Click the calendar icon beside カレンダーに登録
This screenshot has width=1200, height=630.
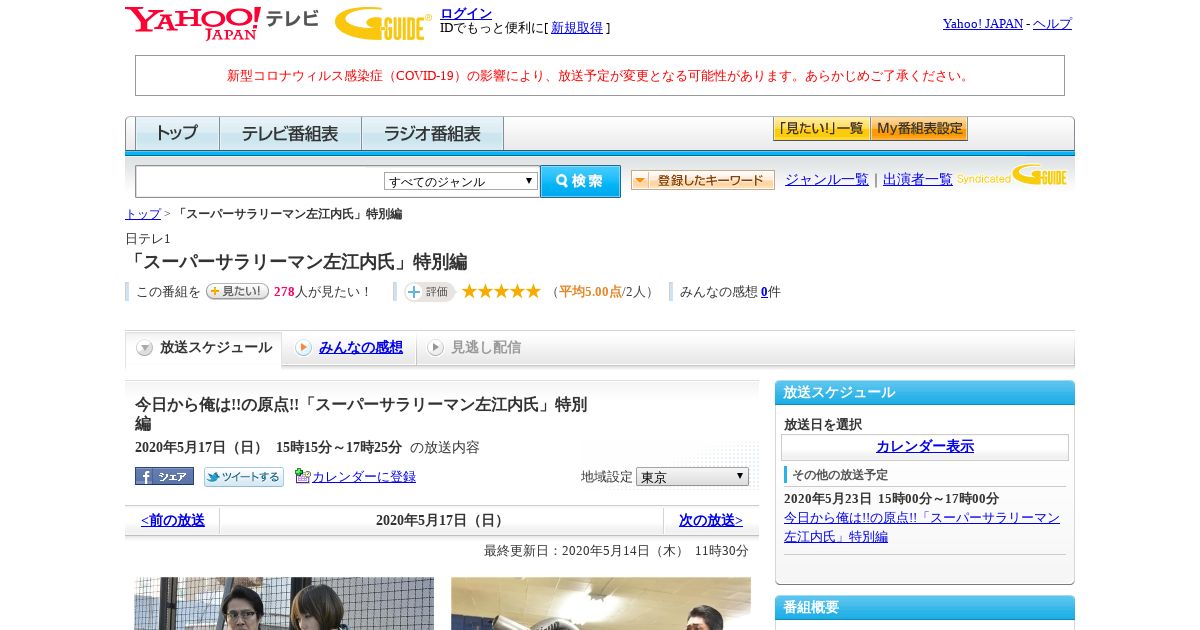click(303, 476)
